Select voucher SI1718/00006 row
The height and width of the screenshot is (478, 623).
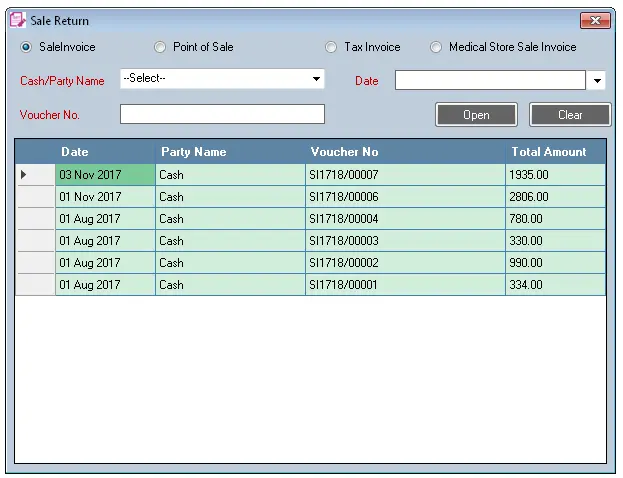pos(344,197)
